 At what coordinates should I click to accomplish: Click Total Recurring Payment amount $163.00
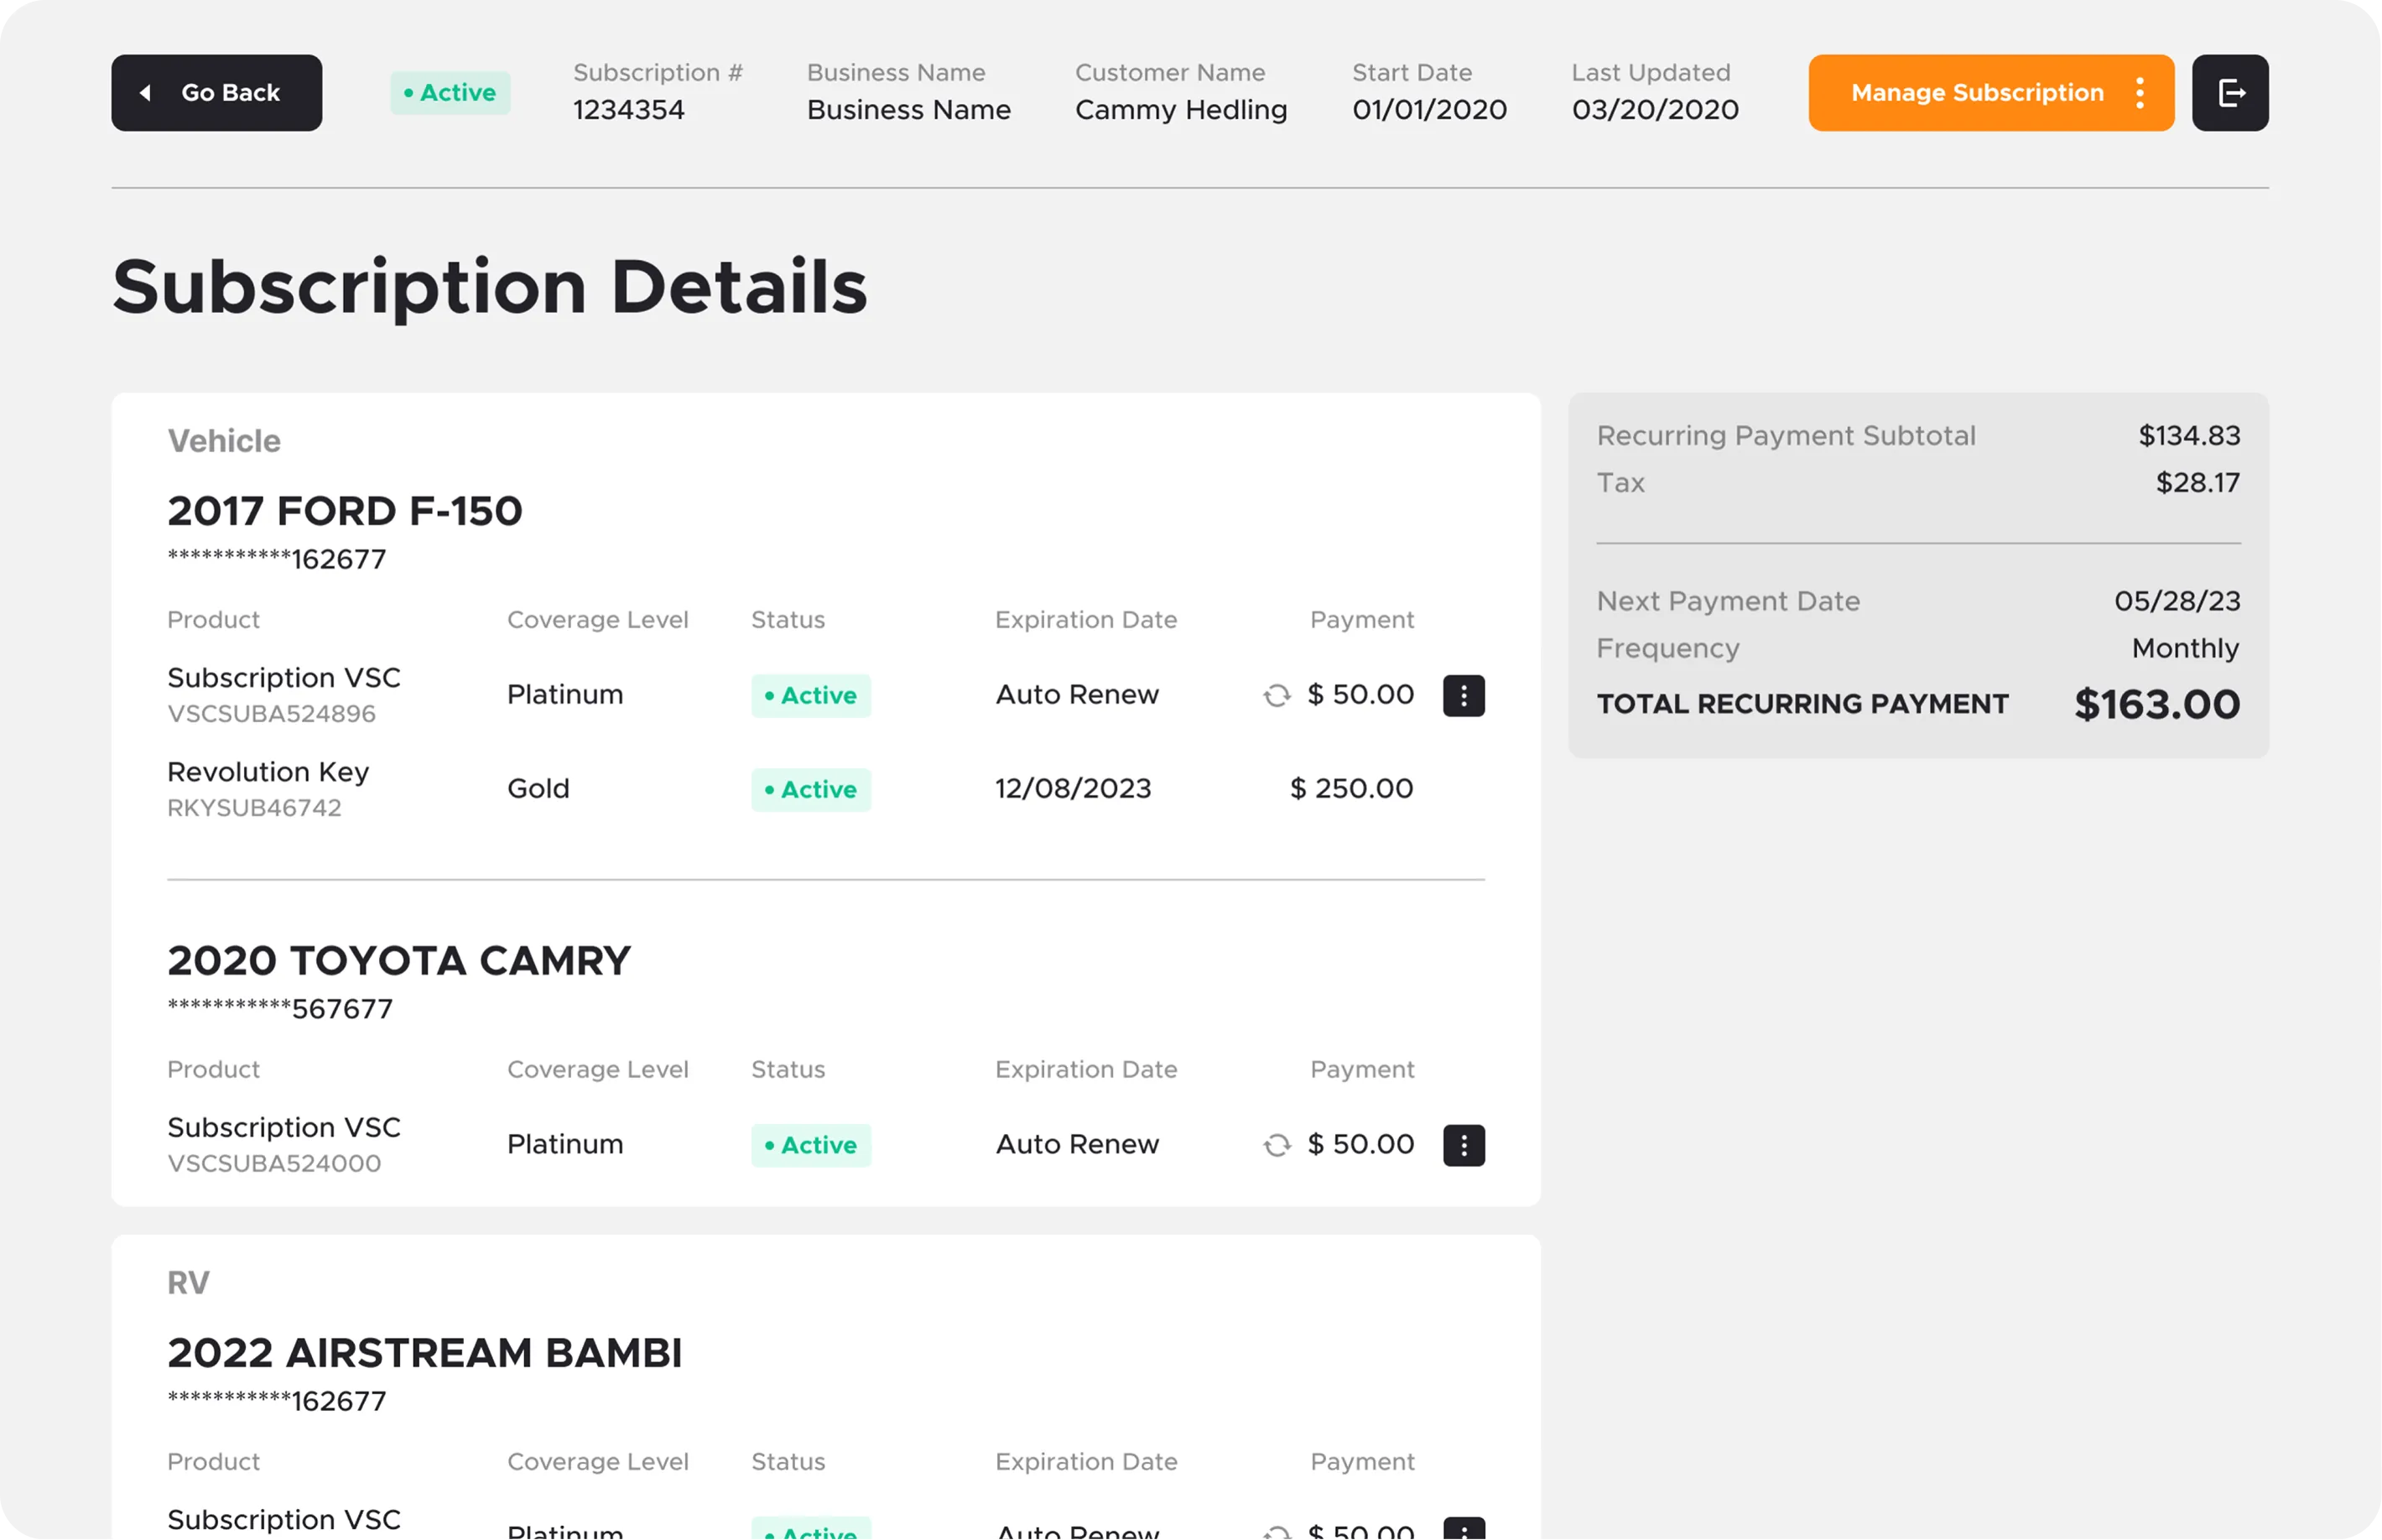pyautogui.click(x=2156, y=704)
